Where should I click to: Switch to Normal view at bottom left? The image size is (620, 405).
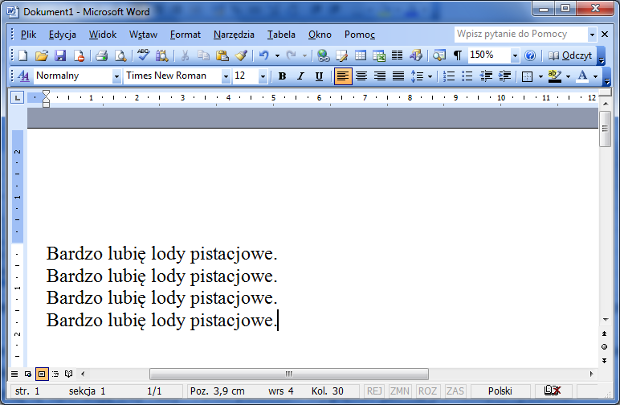click(14, 374)
